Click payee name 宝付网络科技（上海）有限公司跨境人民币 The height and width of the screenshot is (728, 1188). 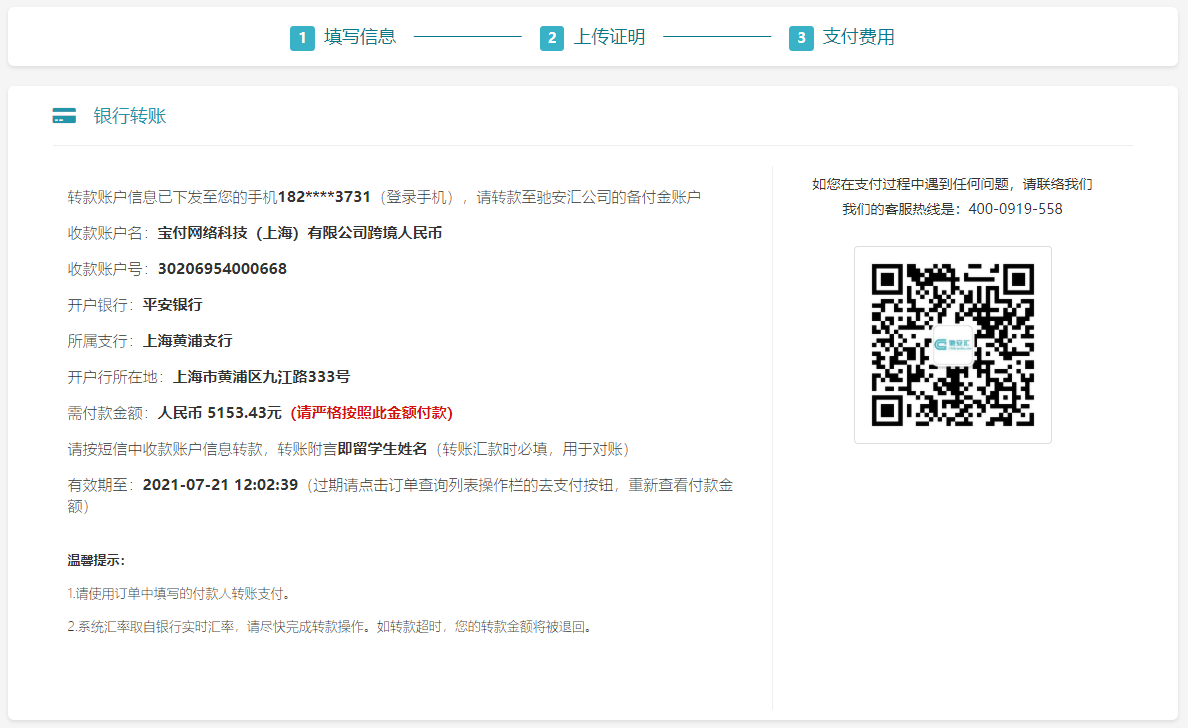300,233
